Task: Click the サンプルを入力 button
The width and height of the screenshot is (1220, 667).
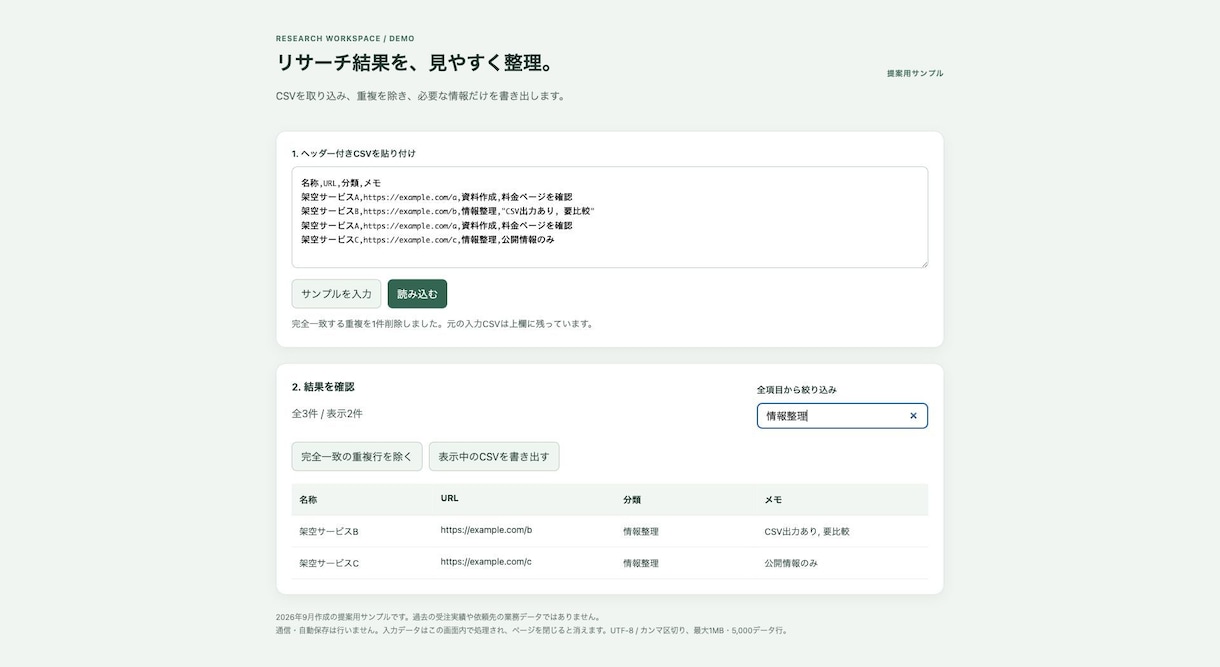Action: tap(336, 294)
